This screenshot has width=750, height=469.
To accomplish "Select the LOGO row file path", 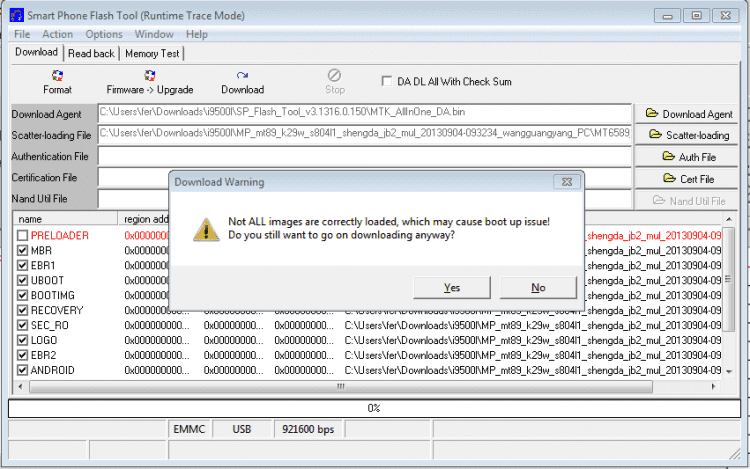I will coord(533,340).
